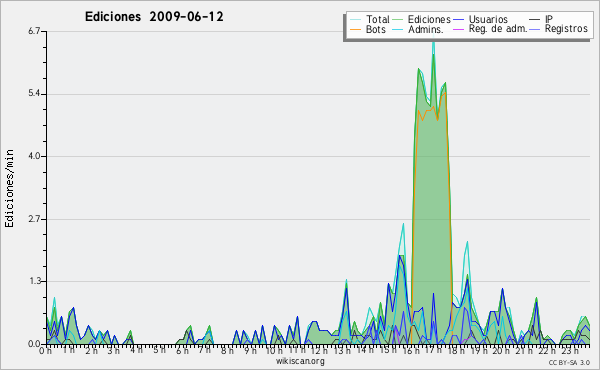Screen dimensions: 600x370
Task: Click the '23 h' x-axis label
Action: click(570, 351)
